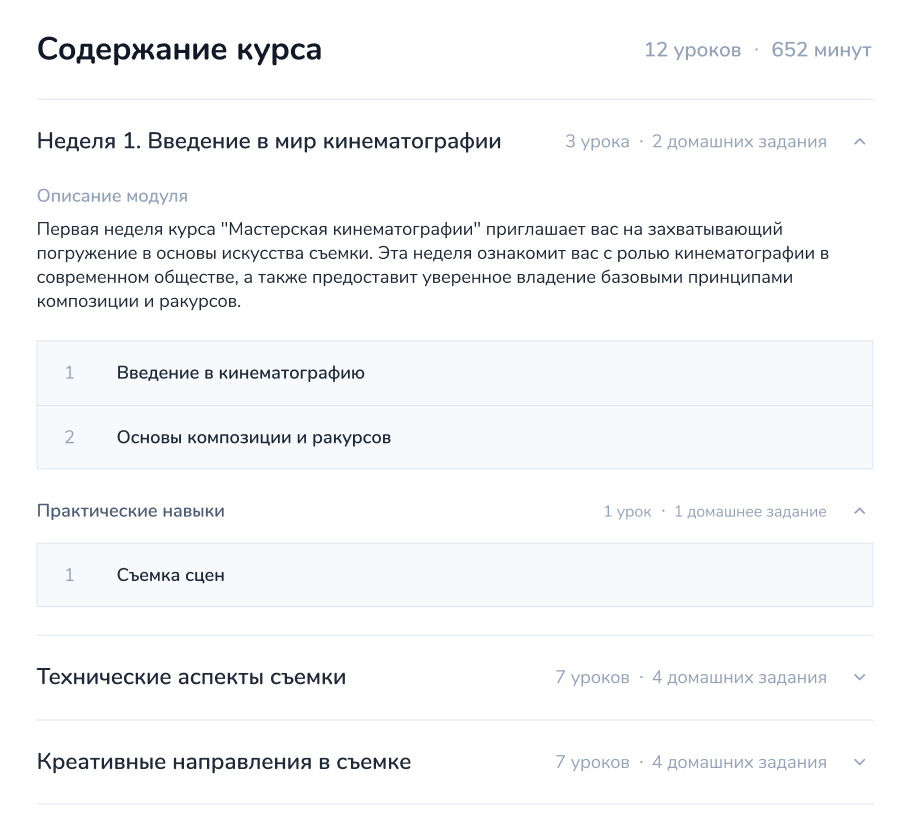Click the 652 минут duration label
This screenshot has height=832, width=910.
(x=821, y=50)
